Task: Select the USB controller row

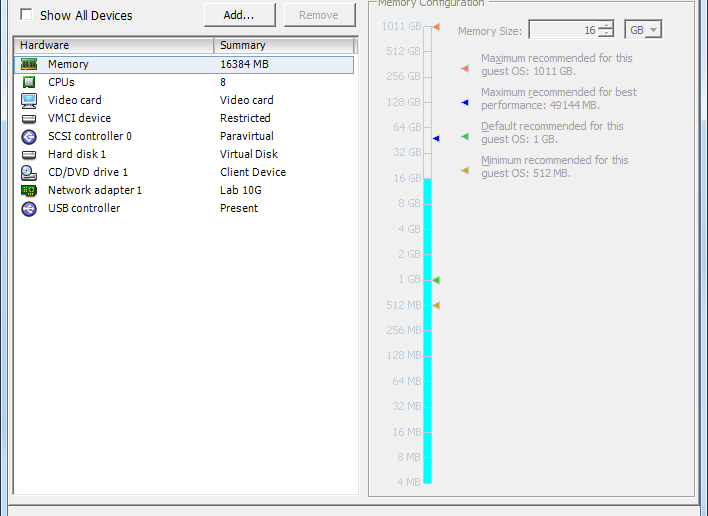Action: (184, 209)
